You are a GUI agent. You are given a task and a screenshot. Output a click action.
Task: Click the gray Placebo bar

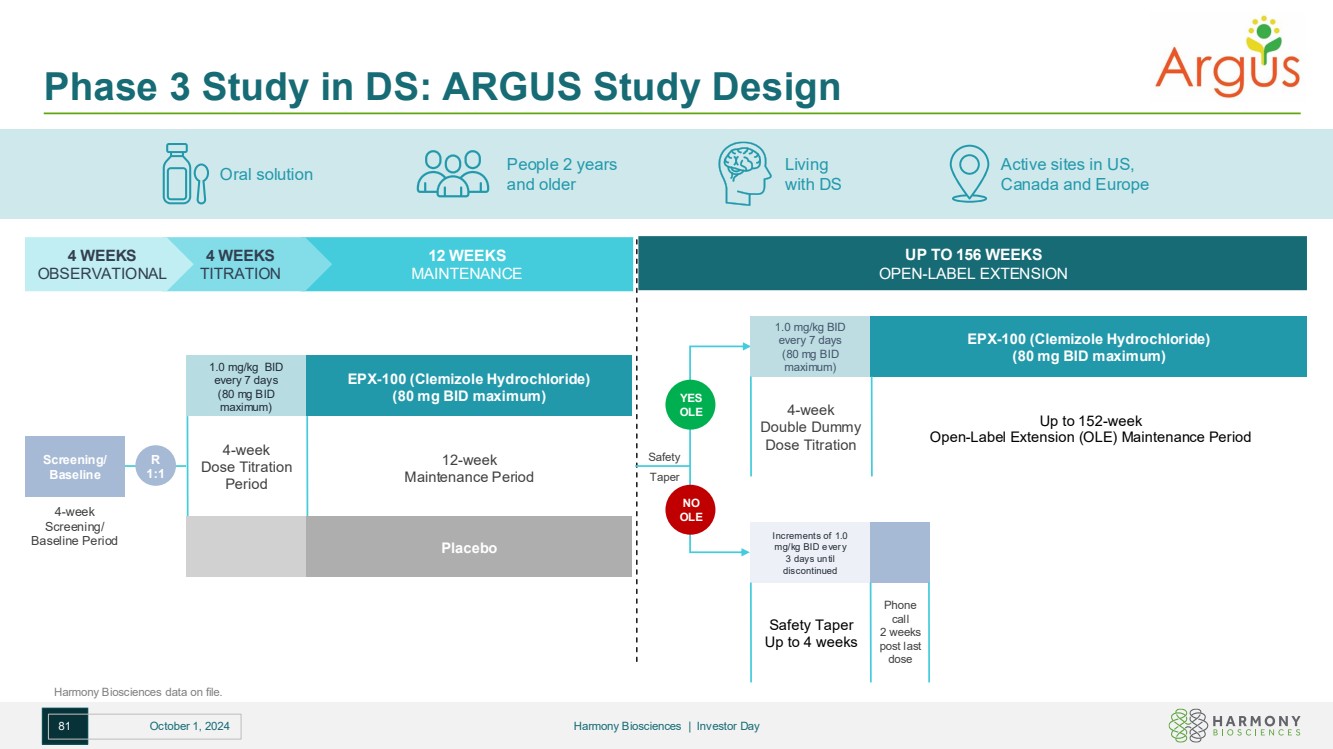(x=468, y=547)
